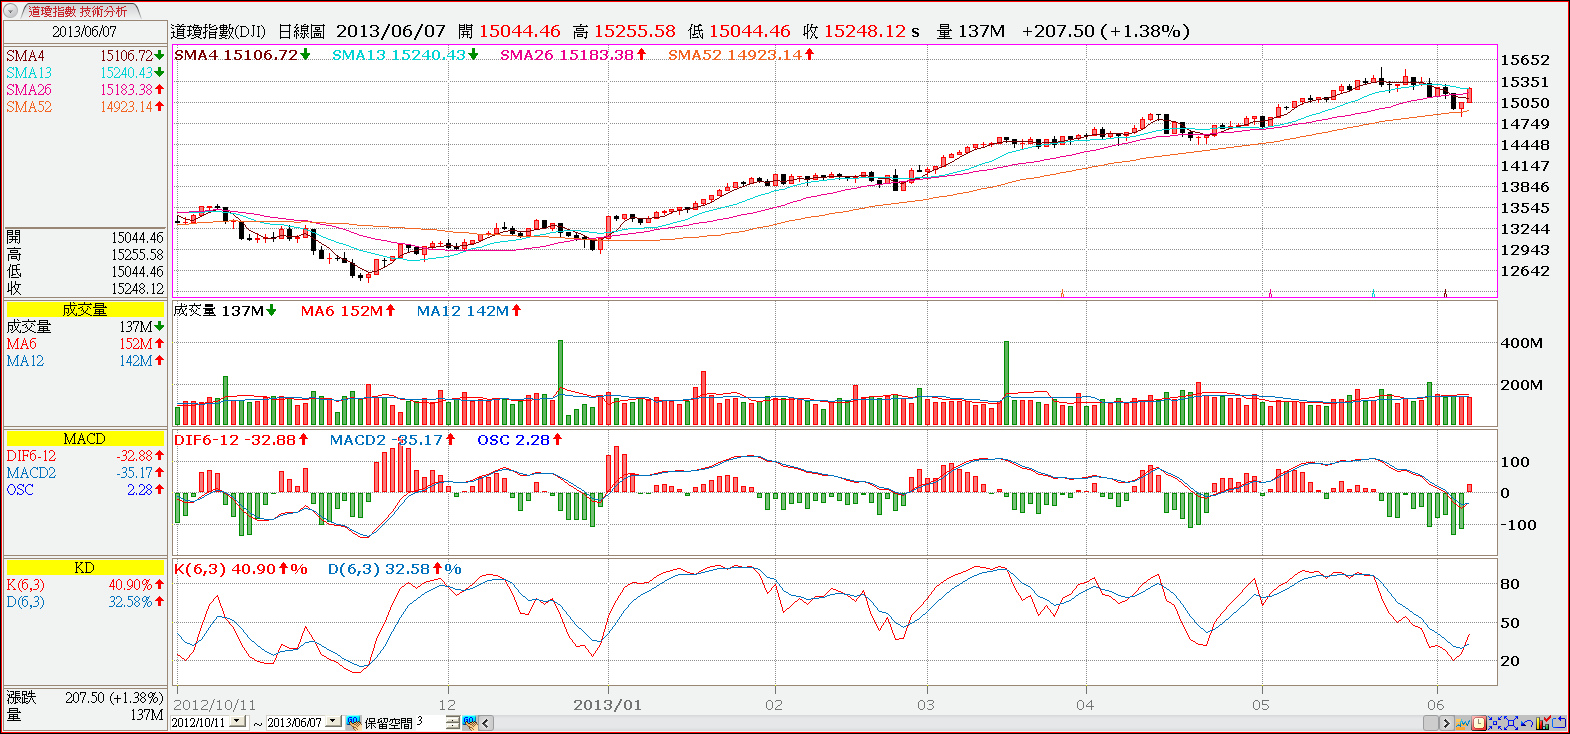Click the SMA4 15106.72 legend on price chart
This screenshot has width=1570, height=734.
[x=242, y=55]
